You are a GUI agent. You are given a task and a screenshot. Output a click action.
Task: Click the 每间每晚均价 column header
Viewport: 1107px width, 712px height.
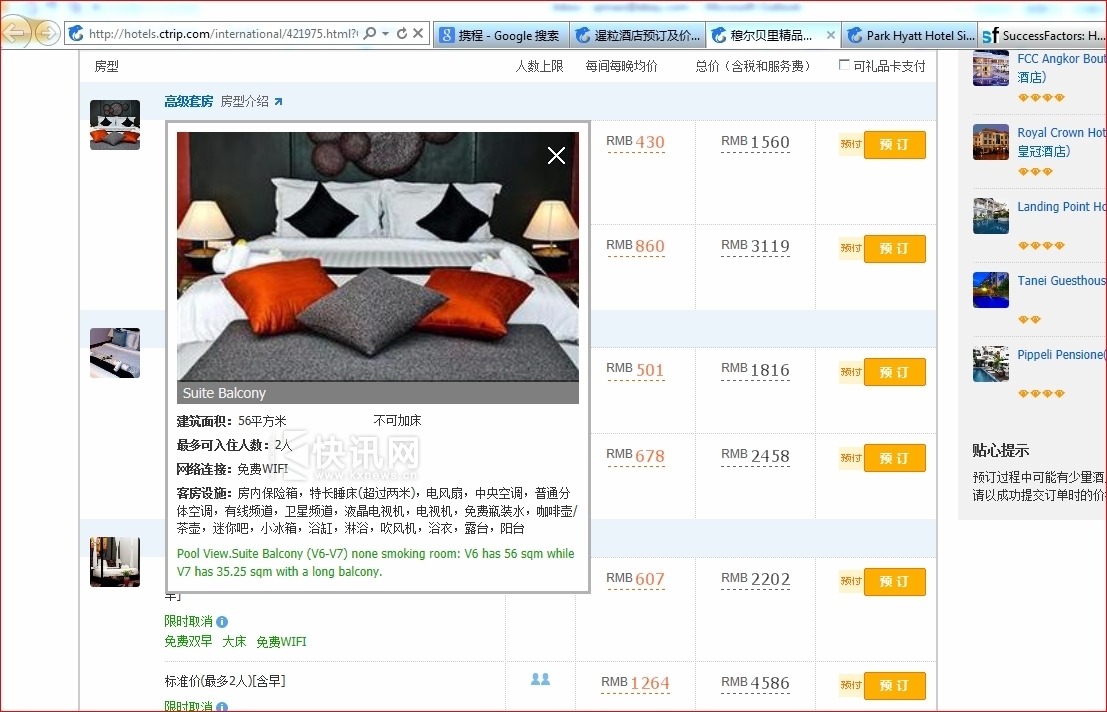[621, 66]
